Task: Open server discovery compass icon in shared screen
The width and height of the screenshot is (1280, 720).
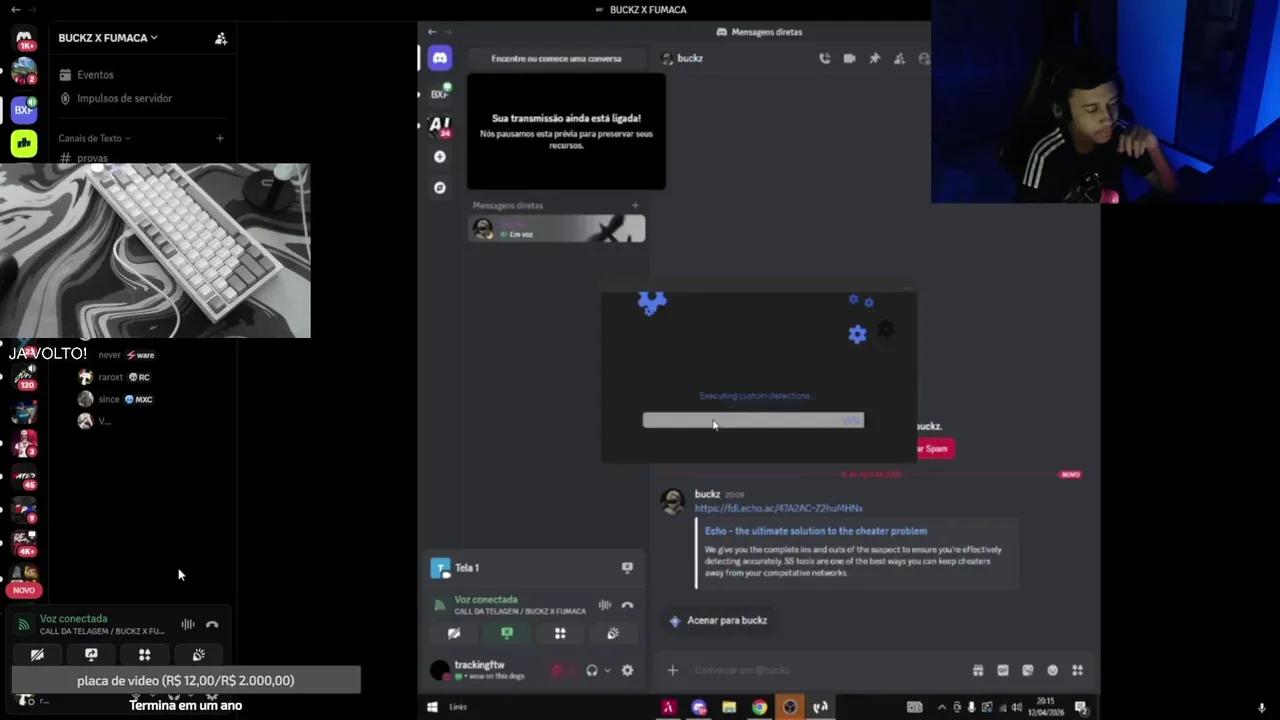Action: 439,187
